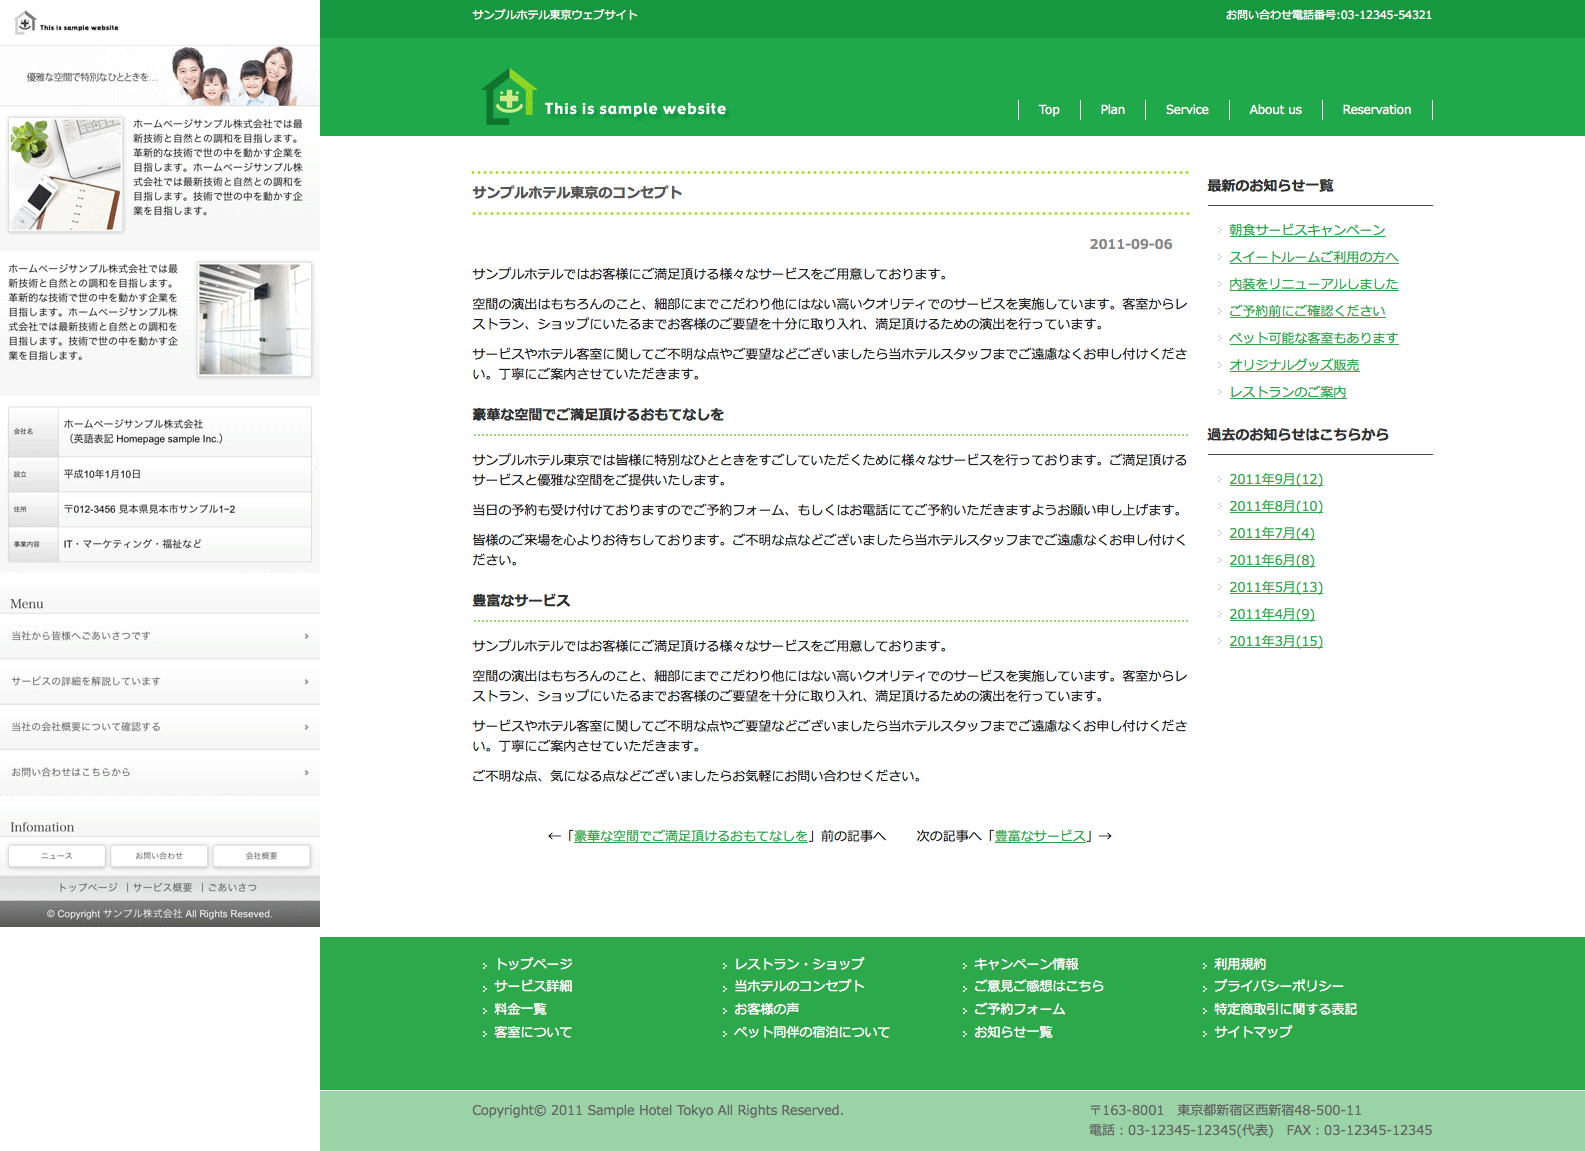Go to previous article 豪華な空間 link
1585x1151 pixels.
pos(690,836)
